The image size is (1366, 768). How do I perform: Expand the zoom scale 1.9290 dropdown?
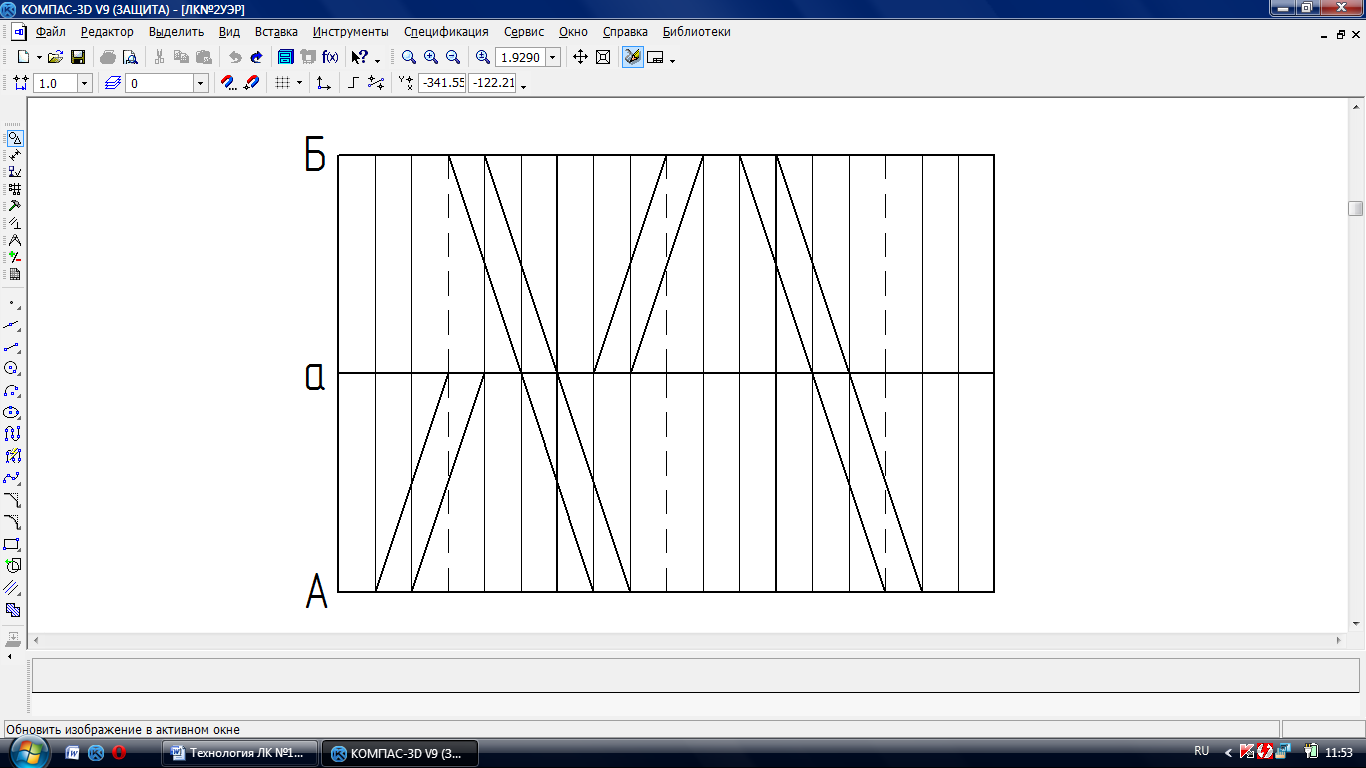pos(553,57)
